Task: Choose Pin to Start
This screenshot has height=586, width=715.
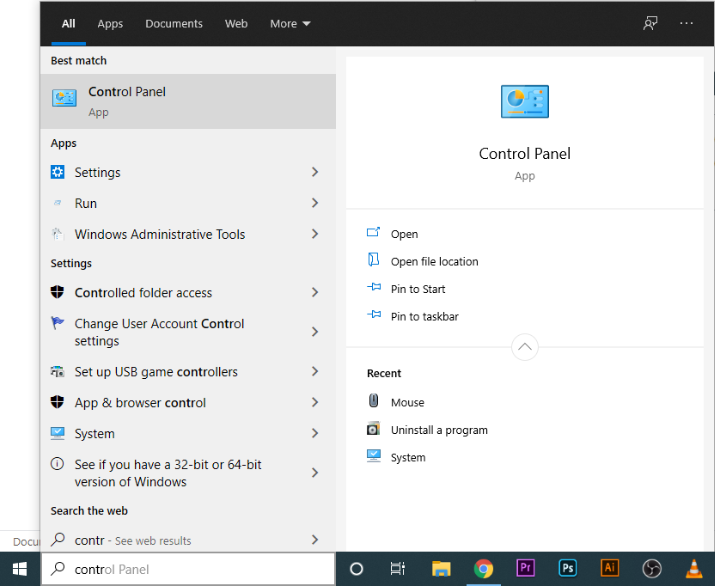Action: pyautogui.click(x=418, y=289)
